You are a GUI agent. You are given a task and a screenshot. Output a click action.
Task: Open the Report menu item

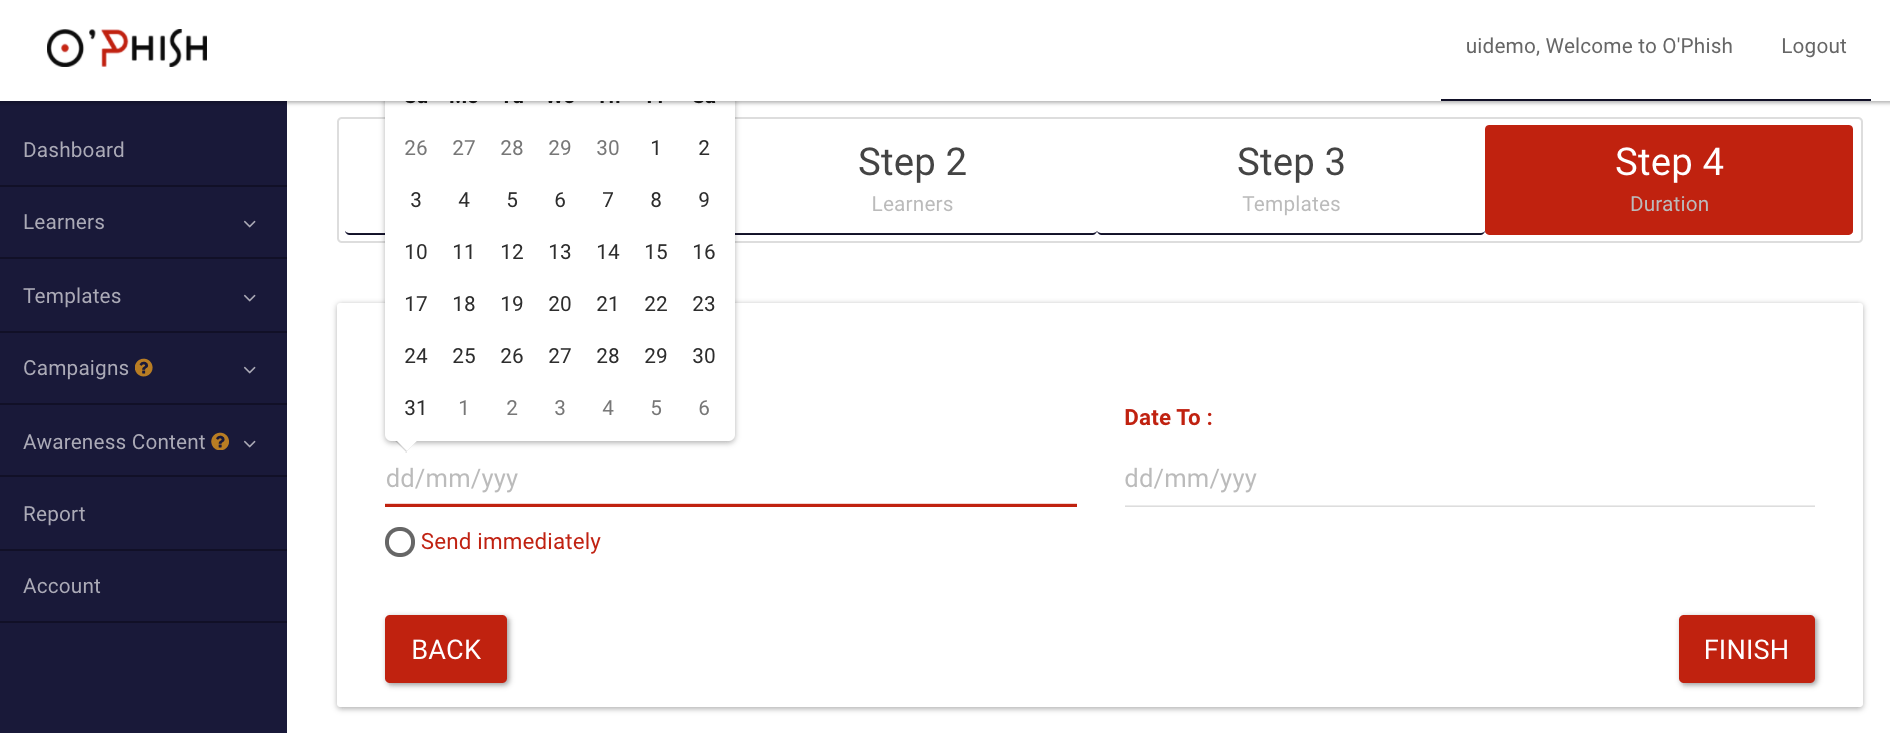54,514
